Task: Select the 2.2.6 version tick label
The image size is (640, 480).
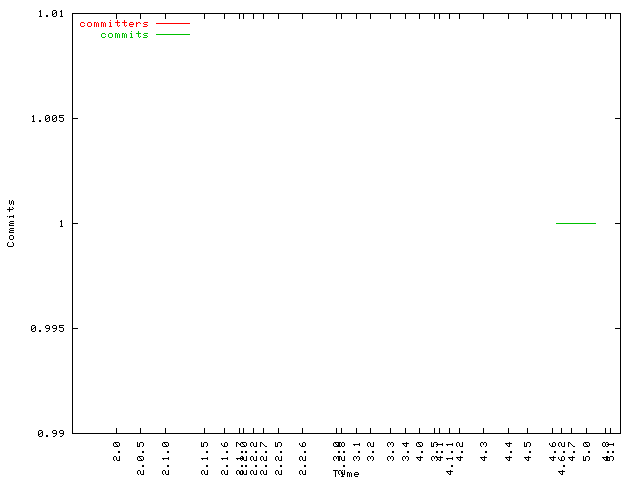Action: click(302, 455)
